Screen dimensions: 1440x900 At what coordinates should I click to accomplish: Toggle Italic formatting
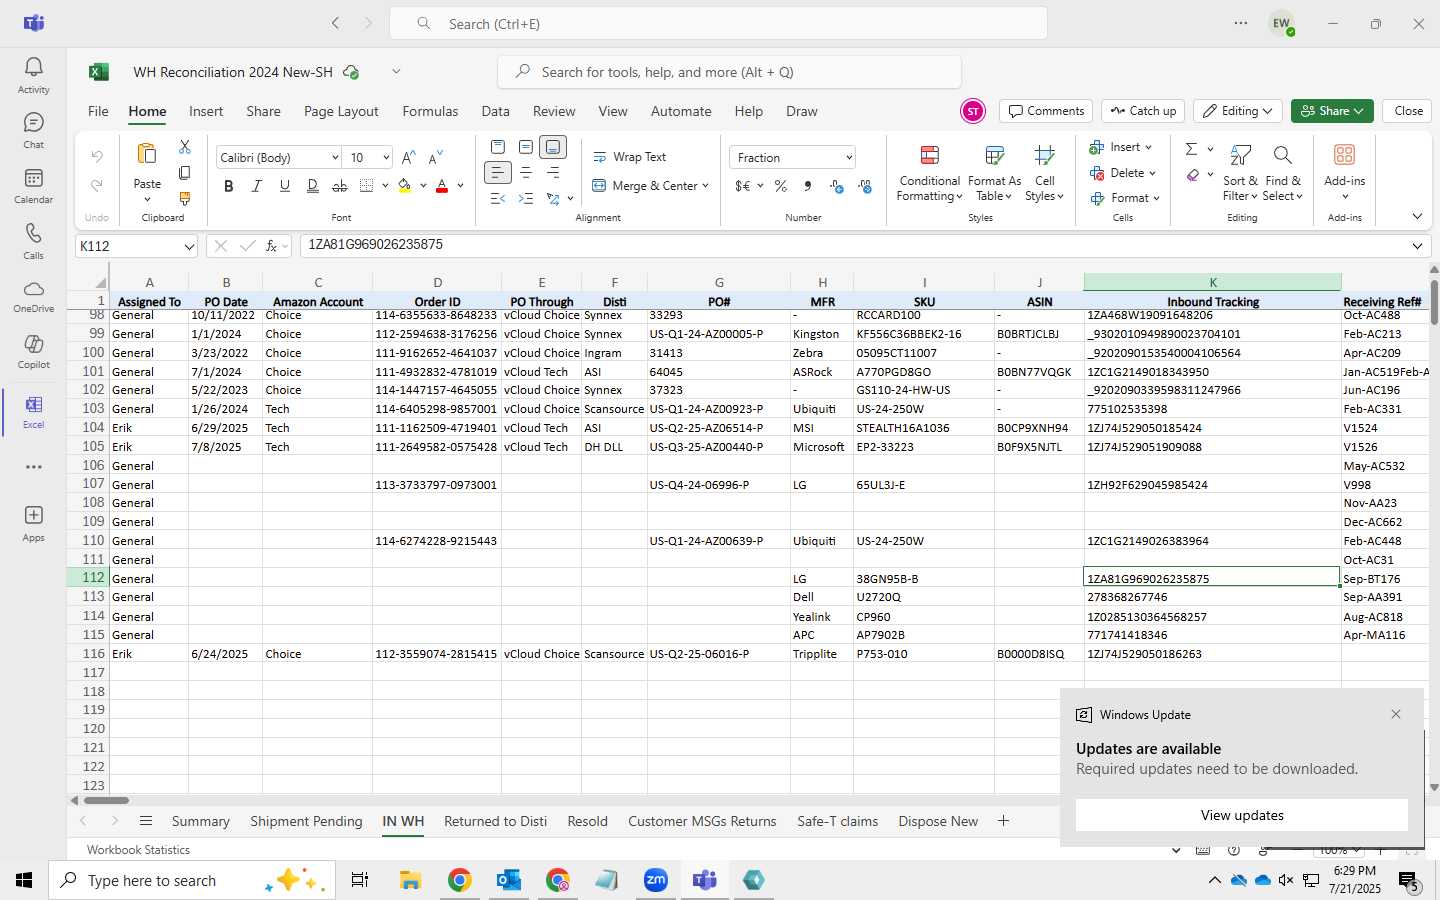coord(257,186)
